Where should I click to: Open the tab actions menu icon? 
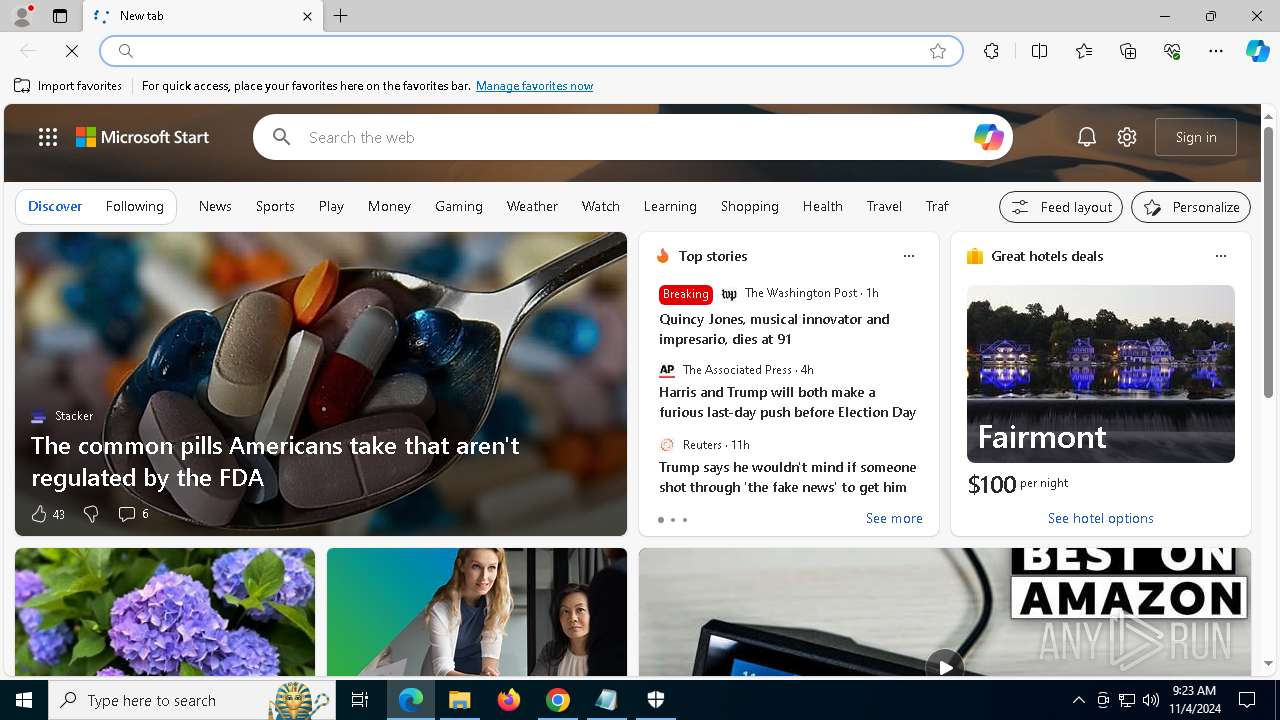point(60,16)
